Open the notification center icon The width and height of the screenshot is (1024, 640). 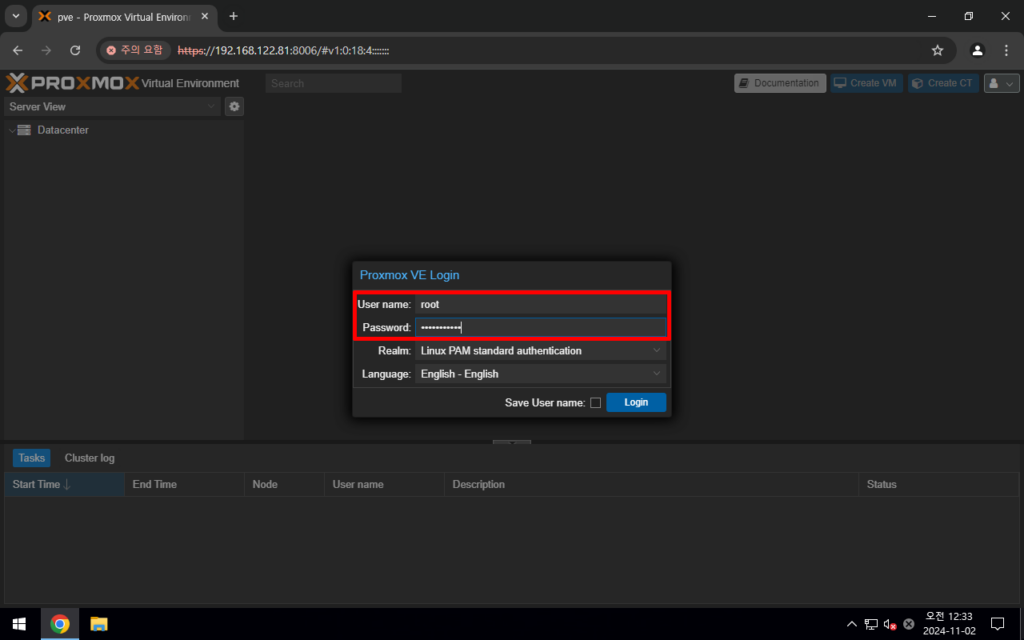pyautogui.click(x=996, y=624)
